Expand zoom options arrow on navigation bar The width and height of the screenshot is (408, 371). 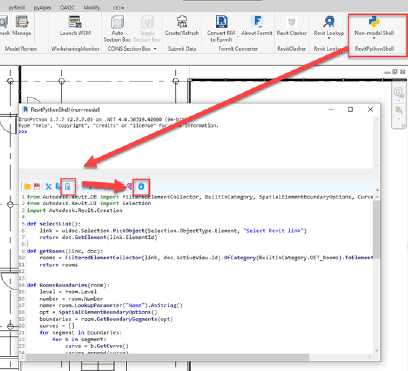point(399,118)
